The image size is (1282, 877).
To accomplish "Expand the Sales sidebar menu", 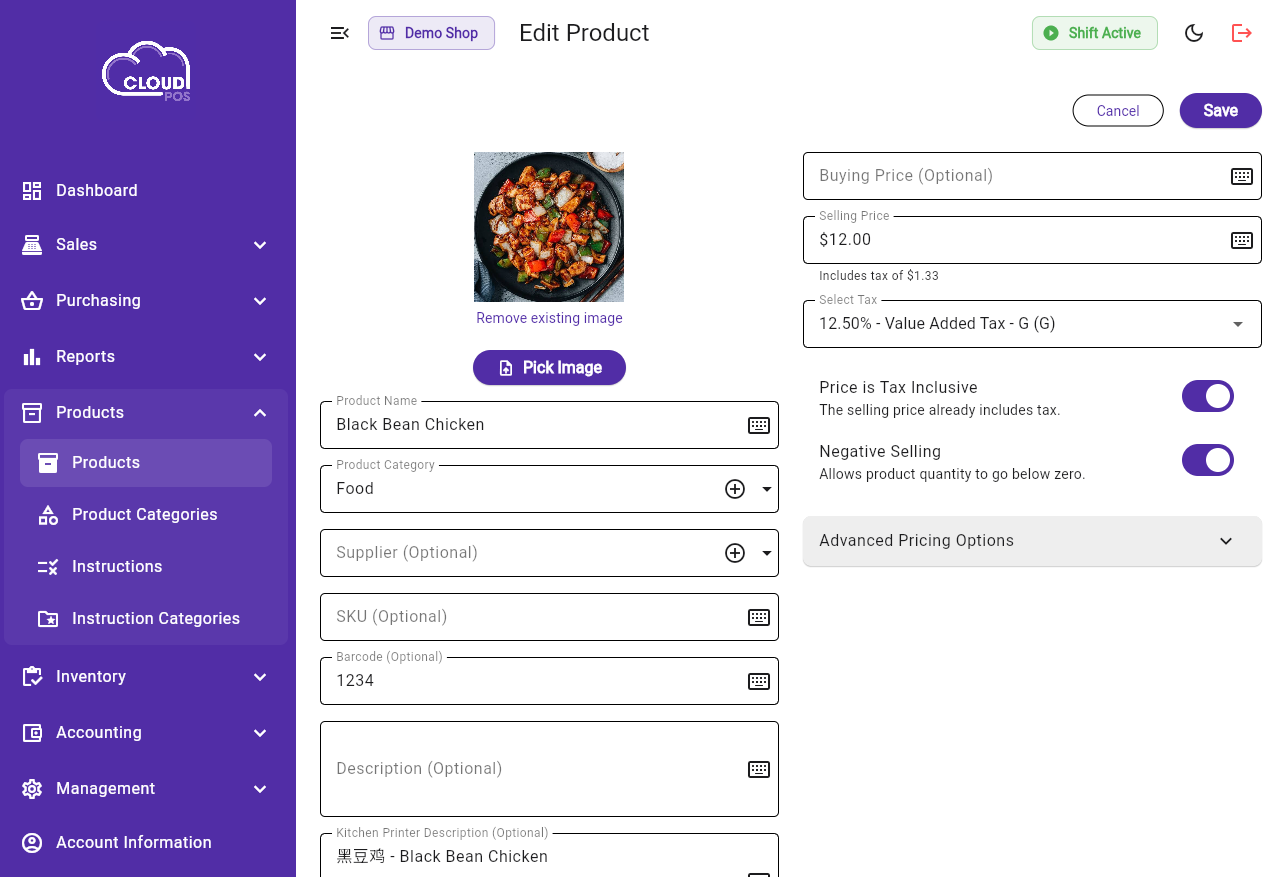I will coord(146,245).
